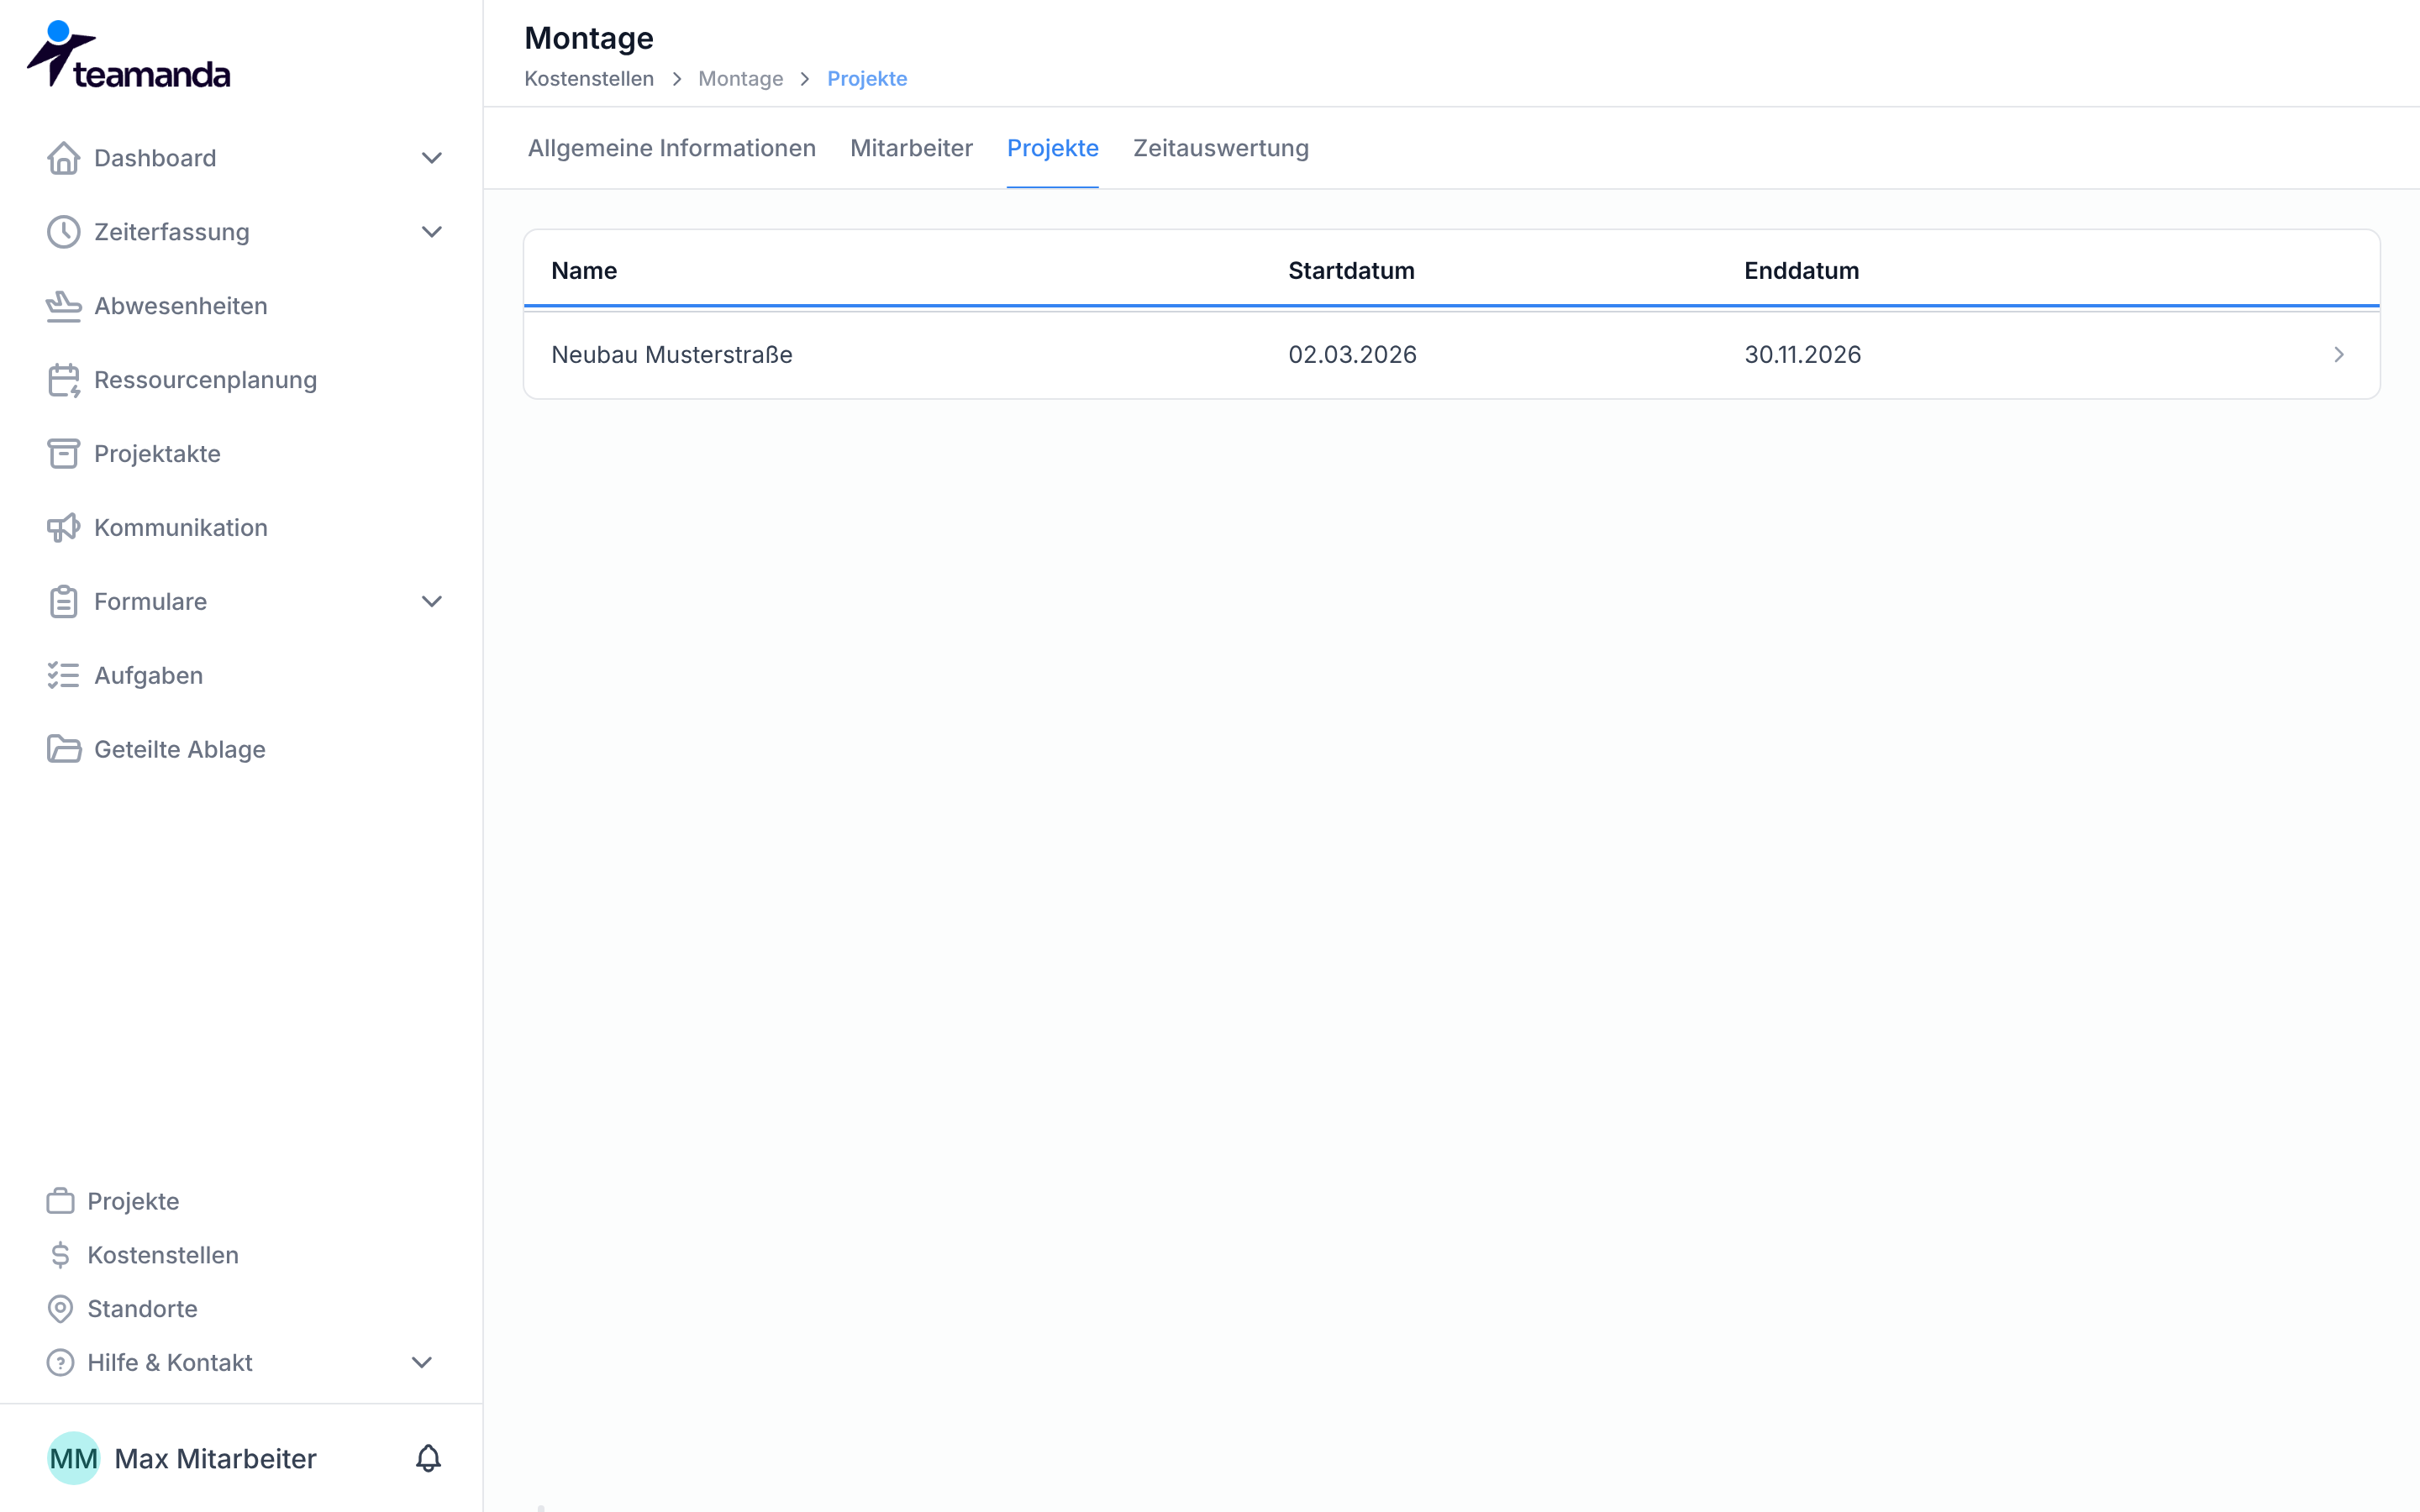This screenshot has height=1512, width=2420.
Task: Click the Max Mitarbeiter user name
Action: coord(216,1459)
